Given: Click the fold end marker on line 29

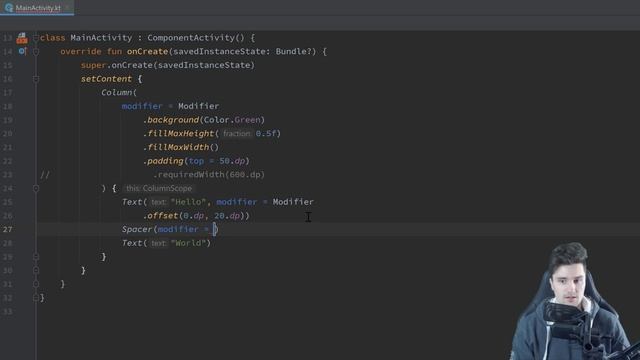Looking at the screenshot, I should 36,257.
